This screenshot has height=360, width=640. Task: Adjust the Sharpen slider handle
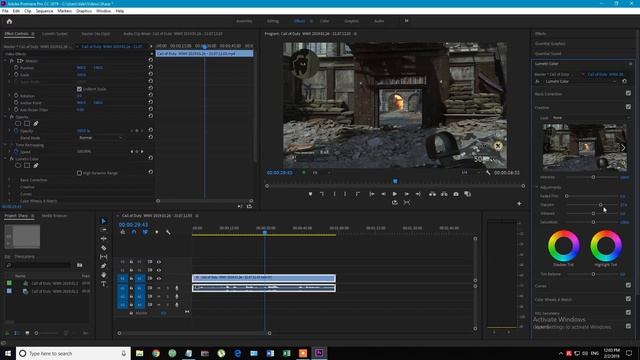[x=600, y=204]
